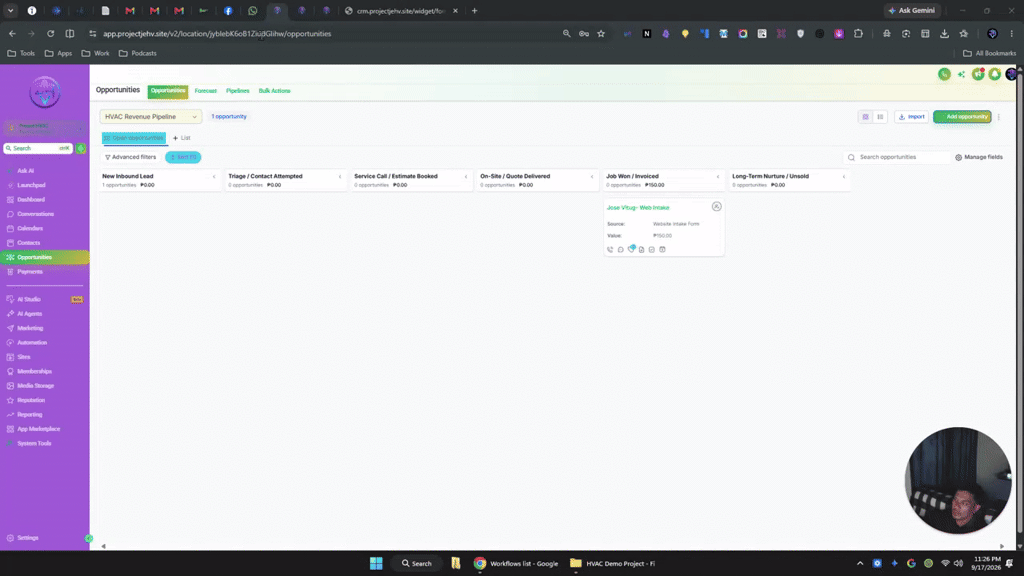Open Marketing in the sidebar
Viewport: 1024px width, 576px height.
pos(30,328)
